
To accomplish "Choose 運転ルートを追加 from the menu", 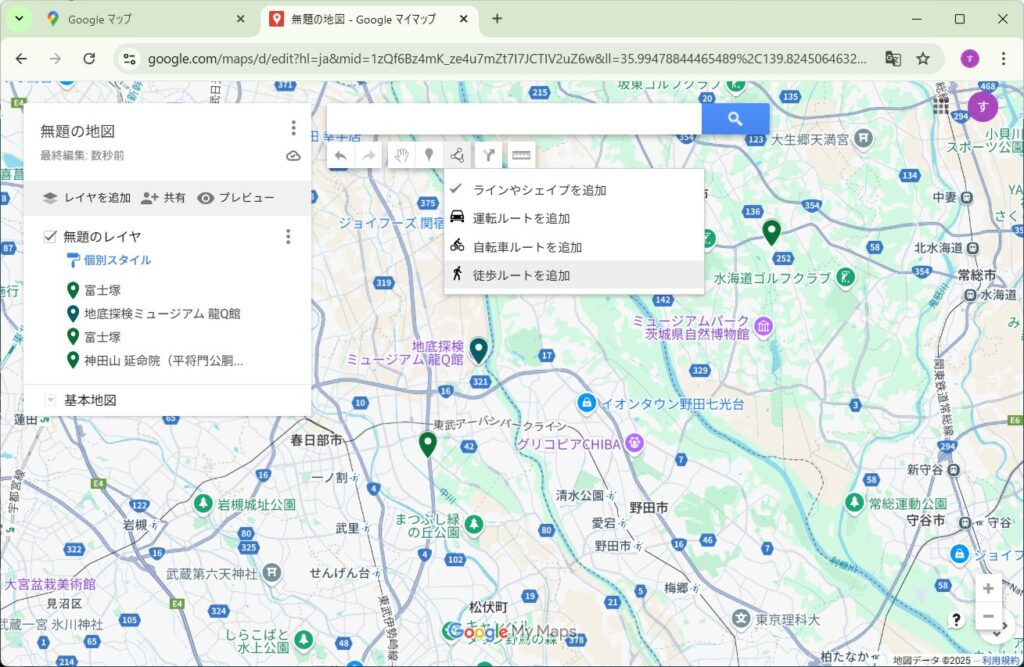I will click(x=575, y=218).
